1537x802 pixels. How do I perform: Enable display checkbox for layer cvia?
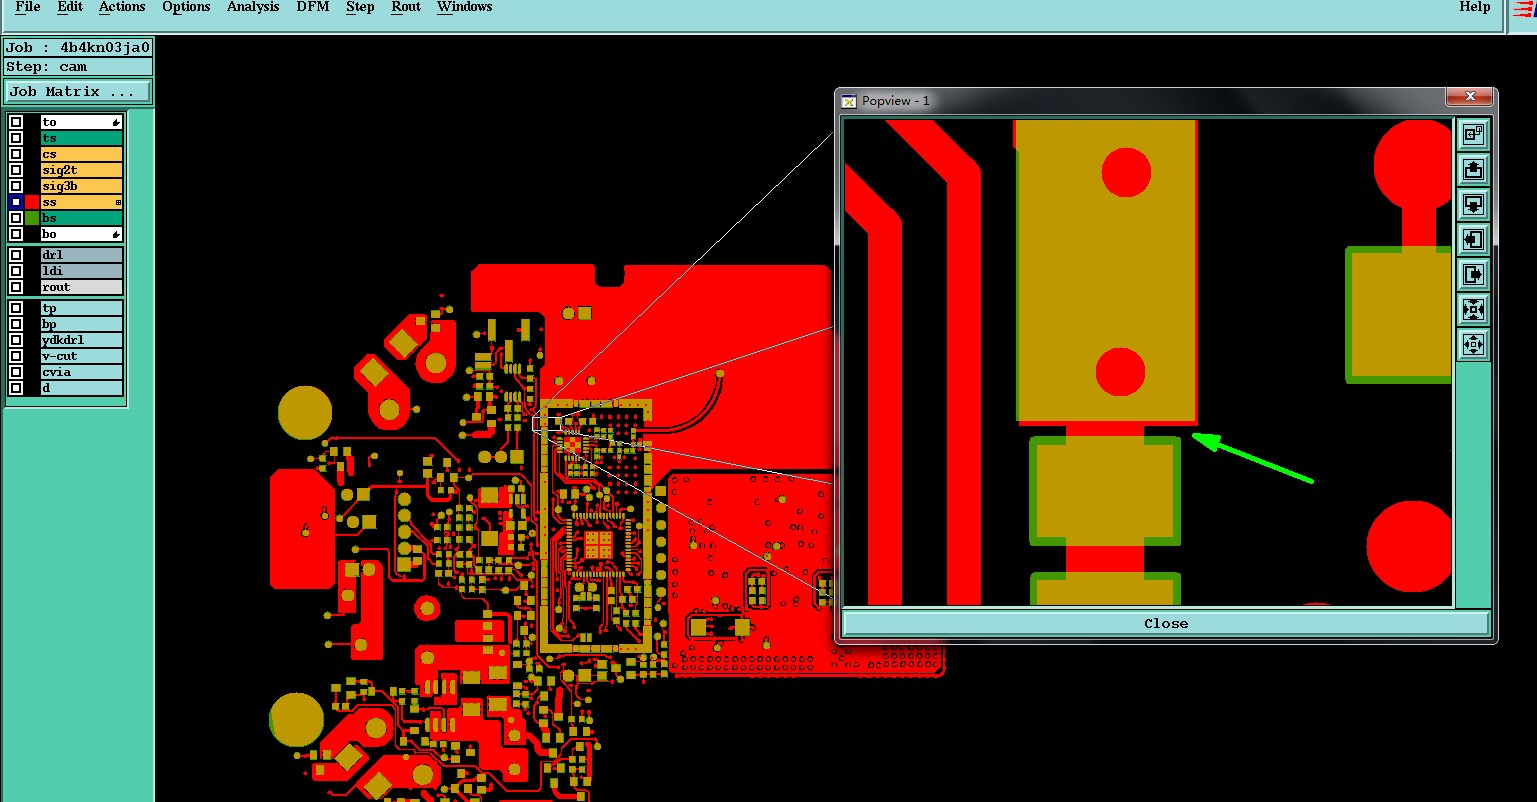tap(16, 372)
